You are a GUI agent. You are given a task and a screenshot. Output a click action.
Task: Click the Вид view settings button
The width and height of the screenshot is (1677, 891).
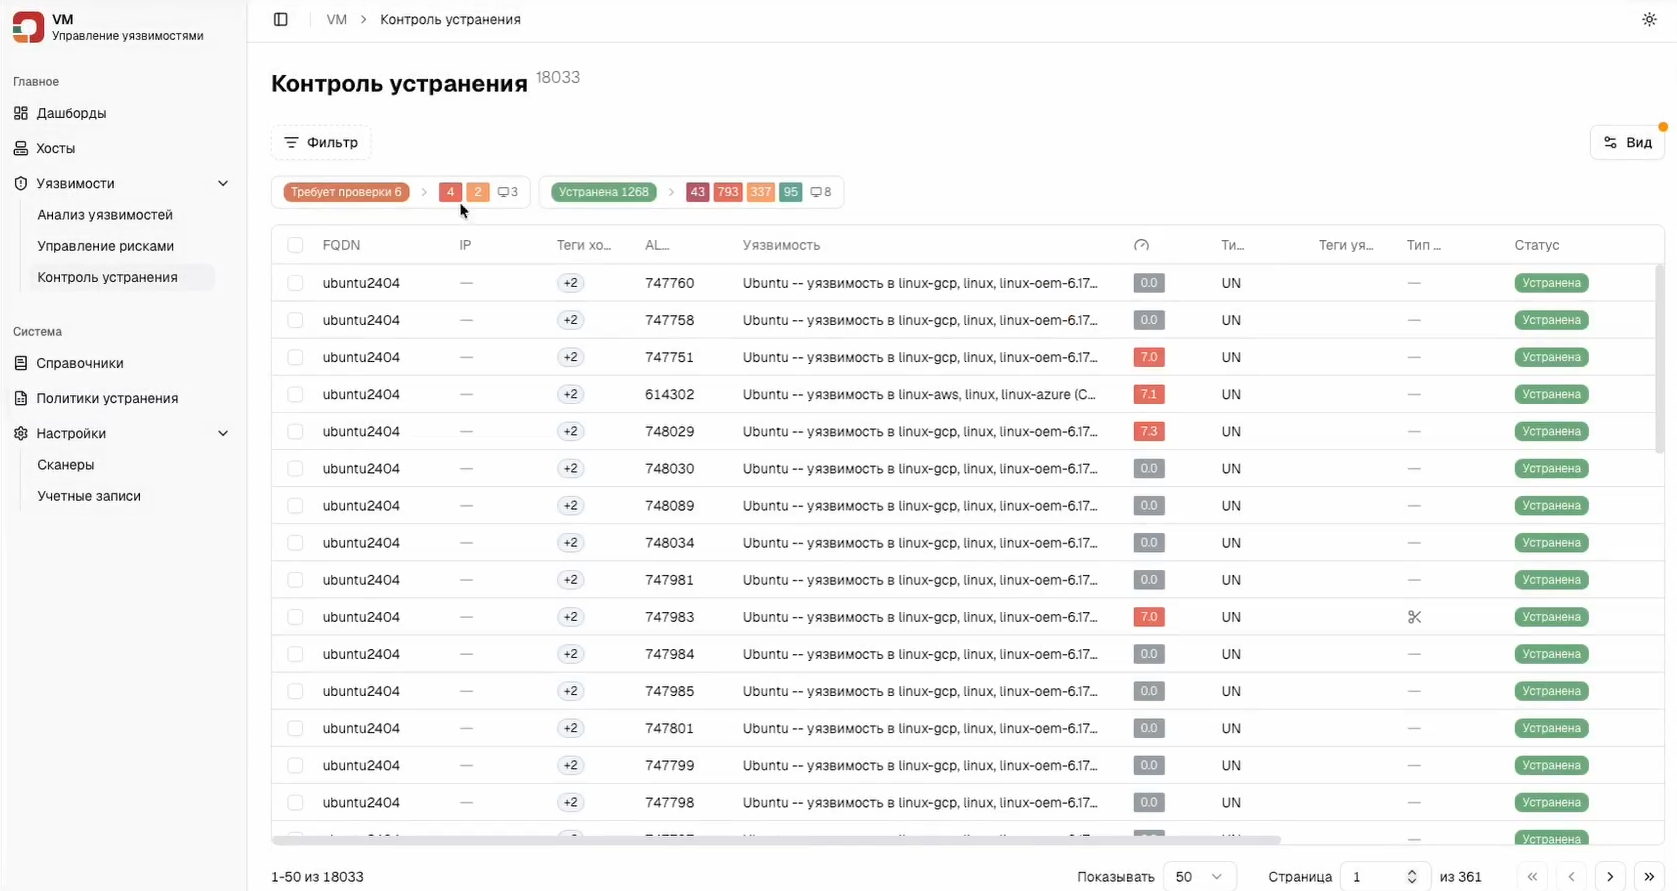pyautogui.click(x=1627, y=142)
